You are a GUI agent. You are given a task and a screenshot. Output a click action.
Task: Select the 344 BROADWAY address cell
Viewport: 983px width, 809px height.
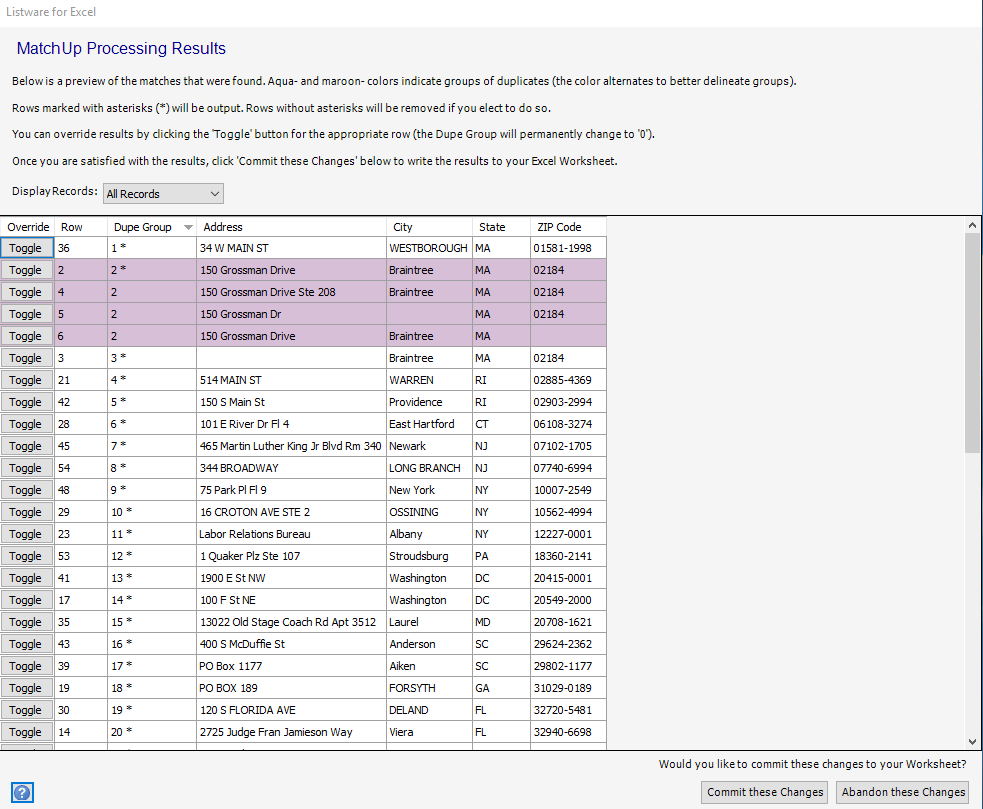[x=290, y=468]
